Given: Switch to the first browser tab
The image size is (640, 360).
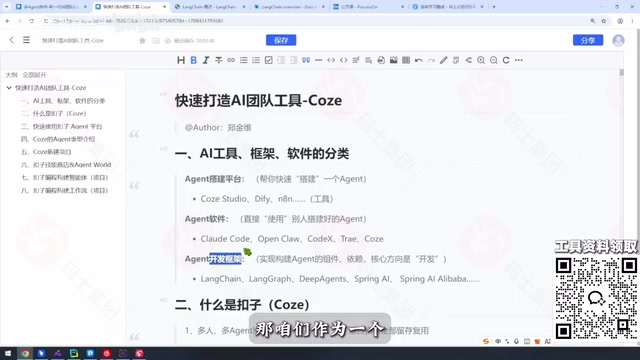Looking at the screenshot, I should [51, 7].
